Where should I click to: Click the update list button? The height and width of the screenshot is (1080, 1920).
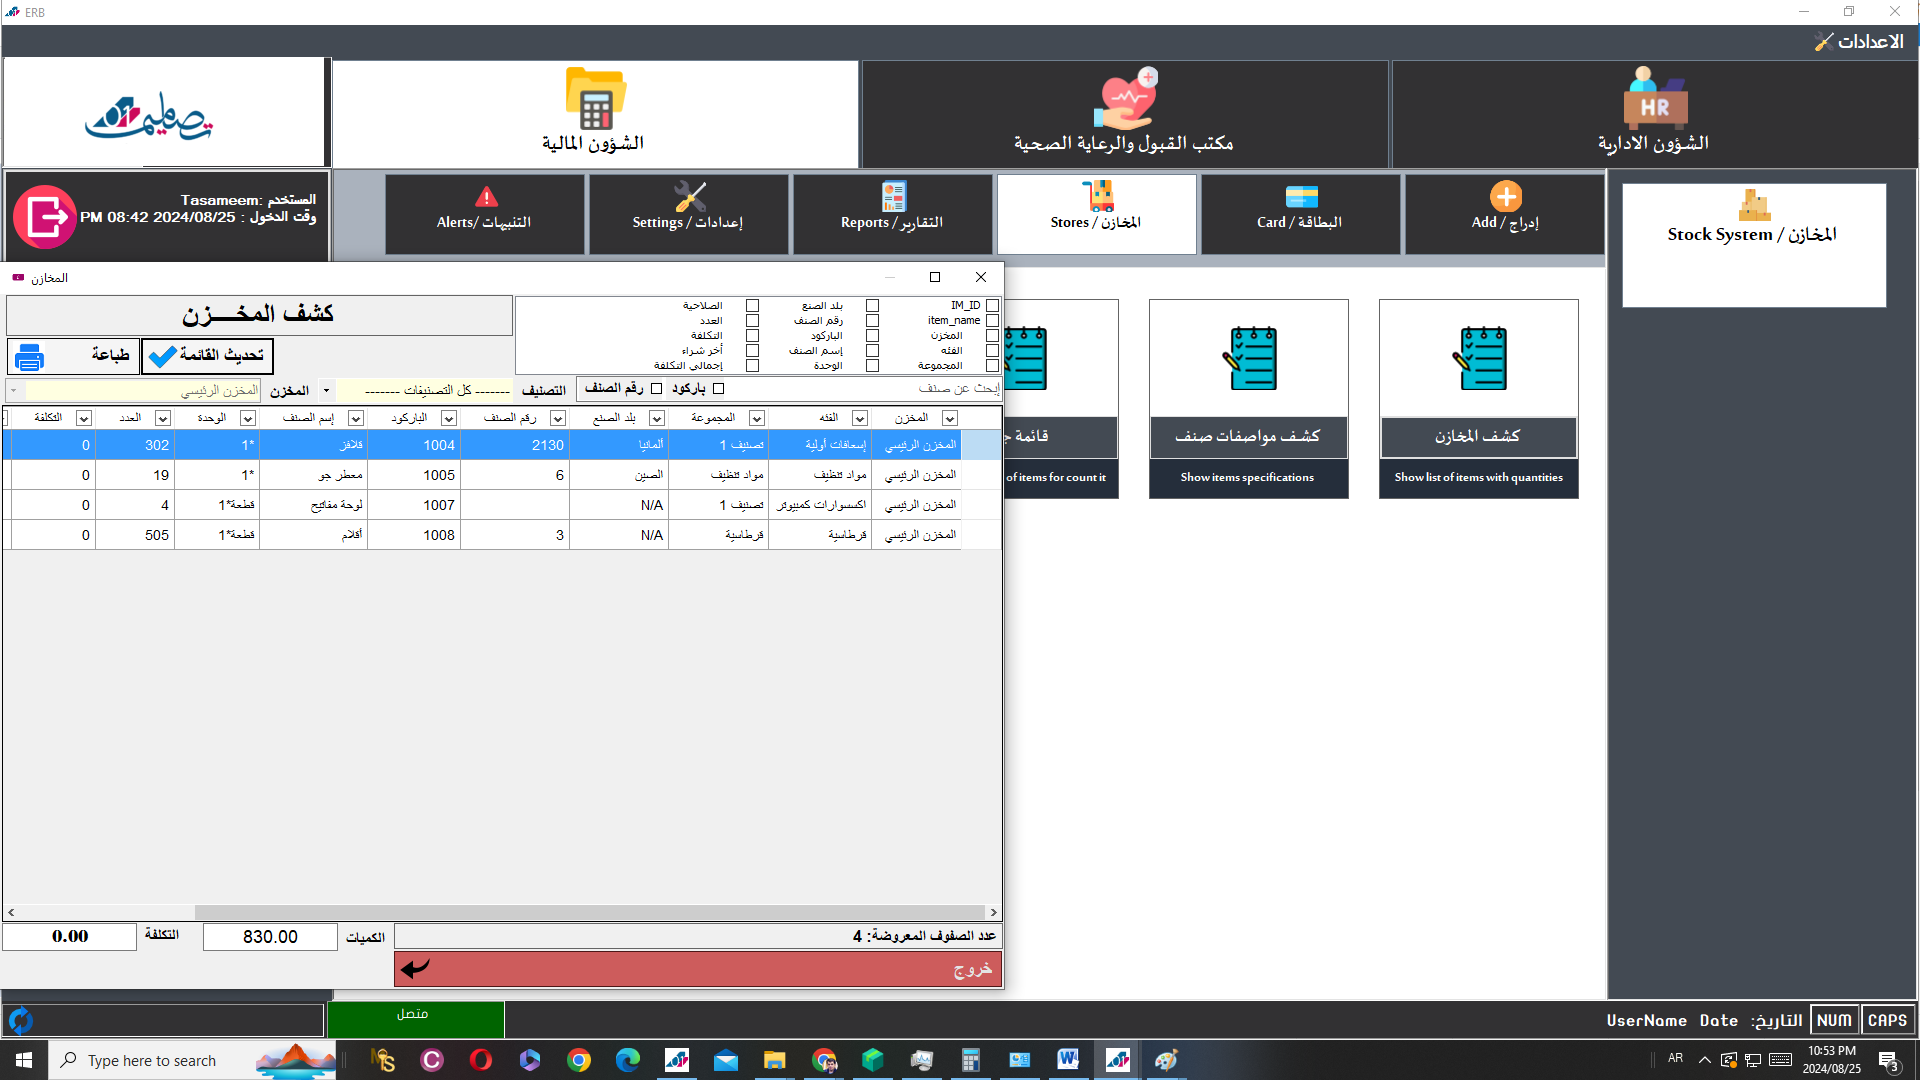coord(207,356)
